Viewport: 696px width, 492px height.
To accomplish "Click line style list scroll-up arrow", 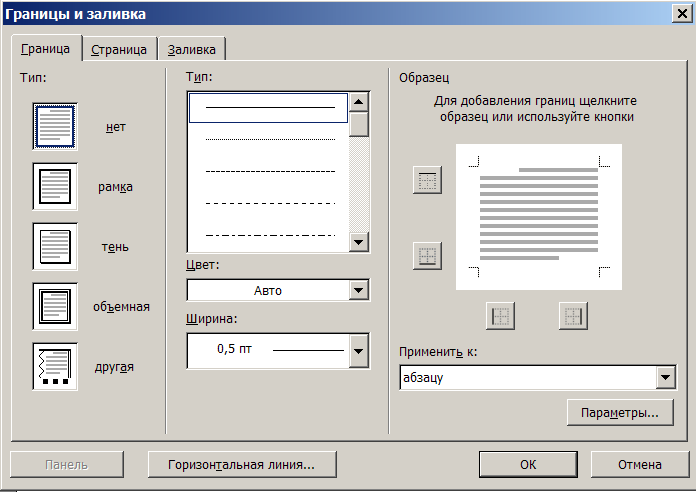I will [x=359, y=102].
